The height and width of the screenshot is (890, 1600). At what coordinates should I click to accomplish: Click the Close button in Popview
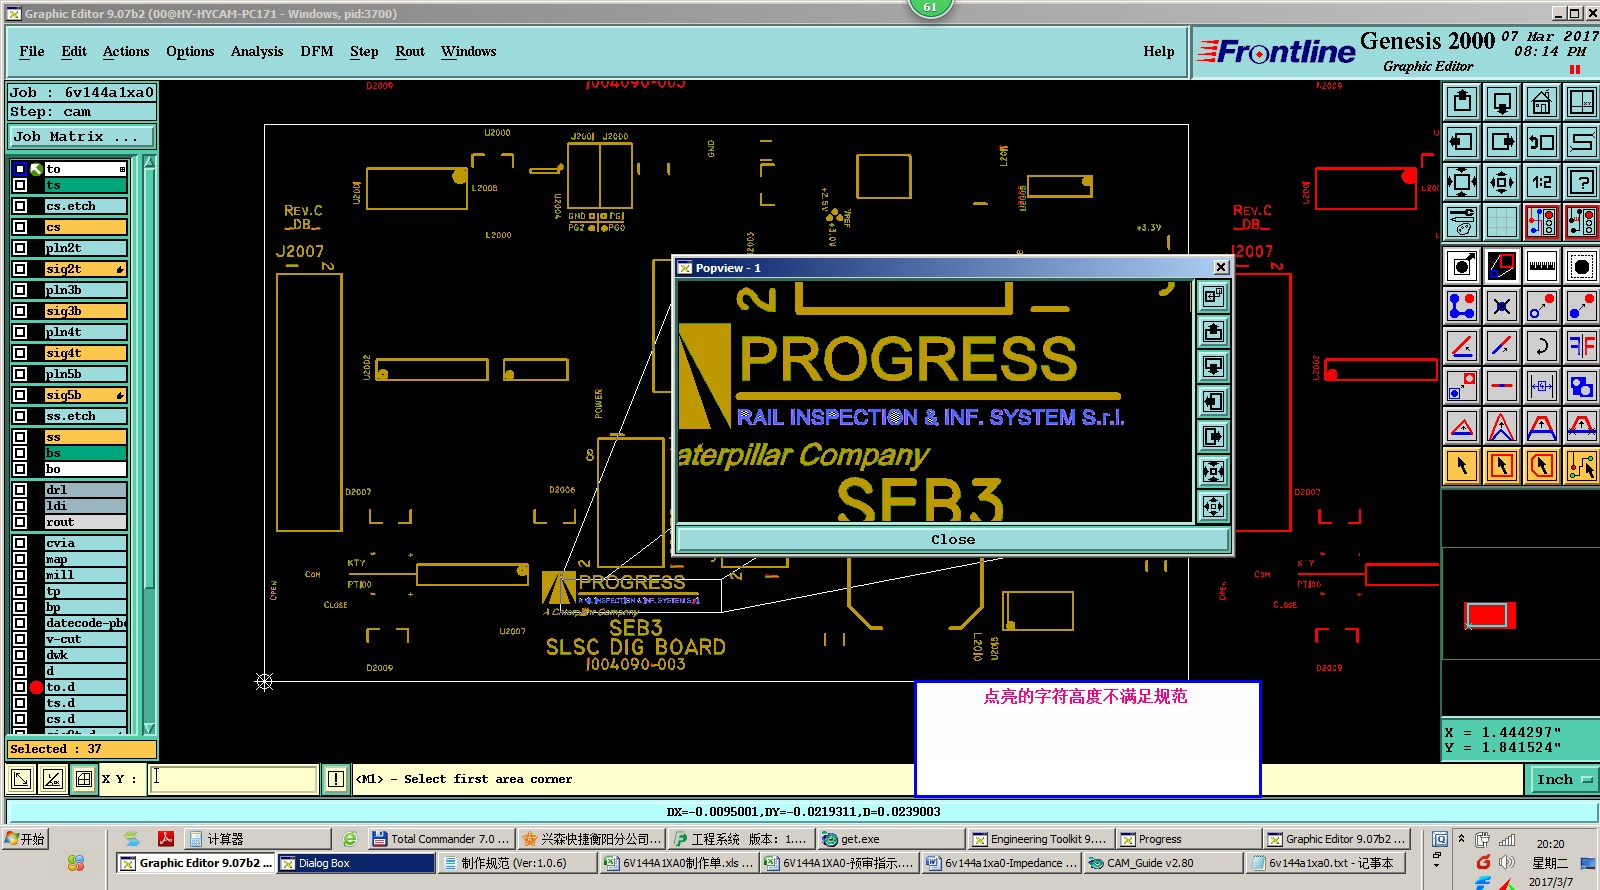tap(953, 540)
